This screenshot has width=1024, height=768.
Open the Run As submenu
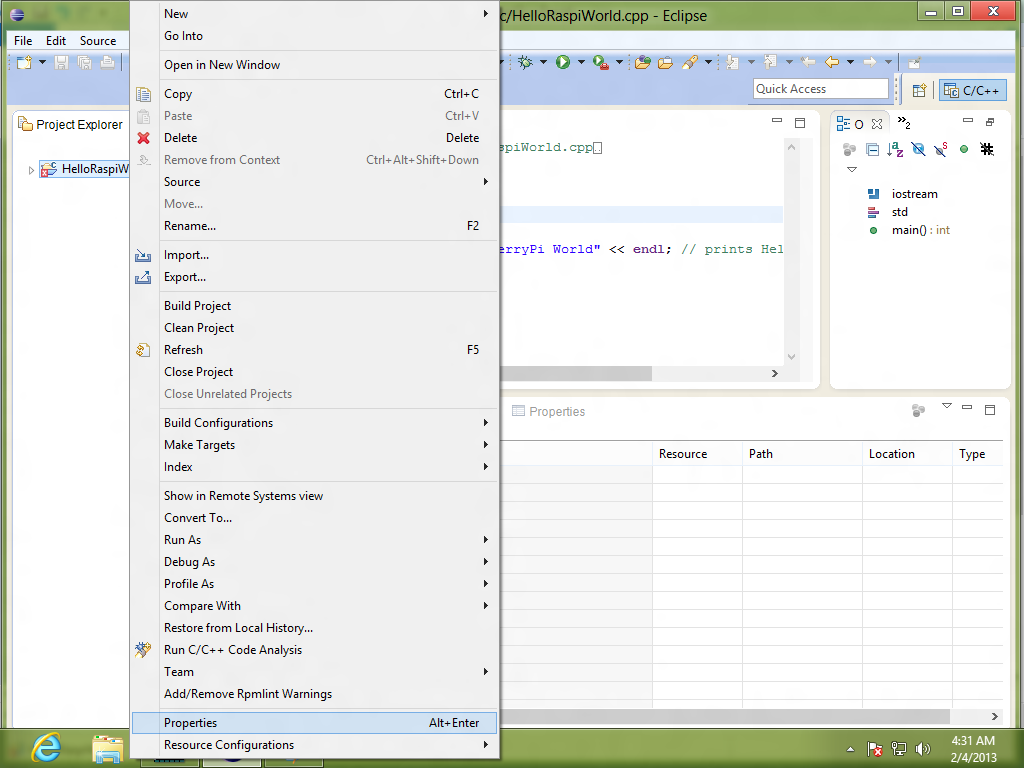[x=314, y=539]
